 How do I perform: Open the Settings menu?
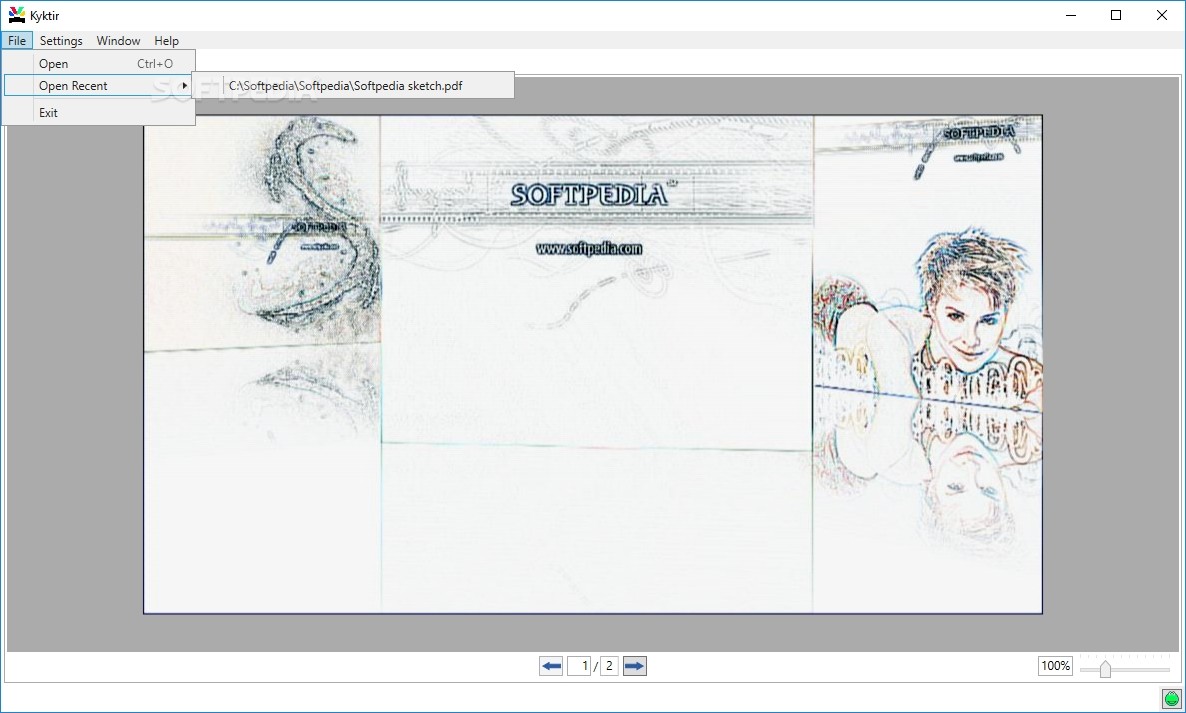(x=61, y=41)
